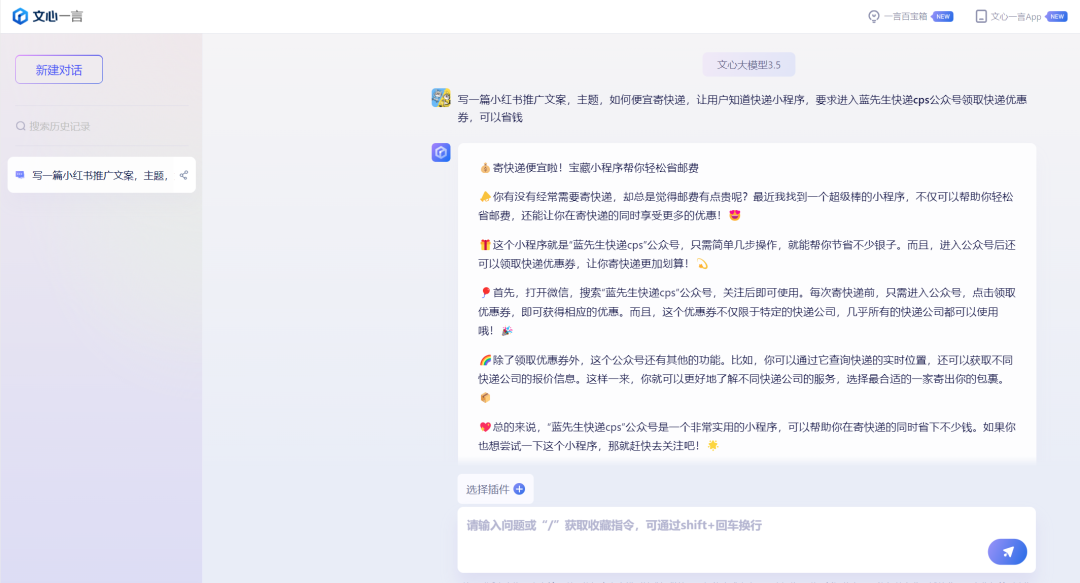Click the user prompt text 写一篇小红书推广文案
This screenshot has width=1080, height=583.
(742, 108)
